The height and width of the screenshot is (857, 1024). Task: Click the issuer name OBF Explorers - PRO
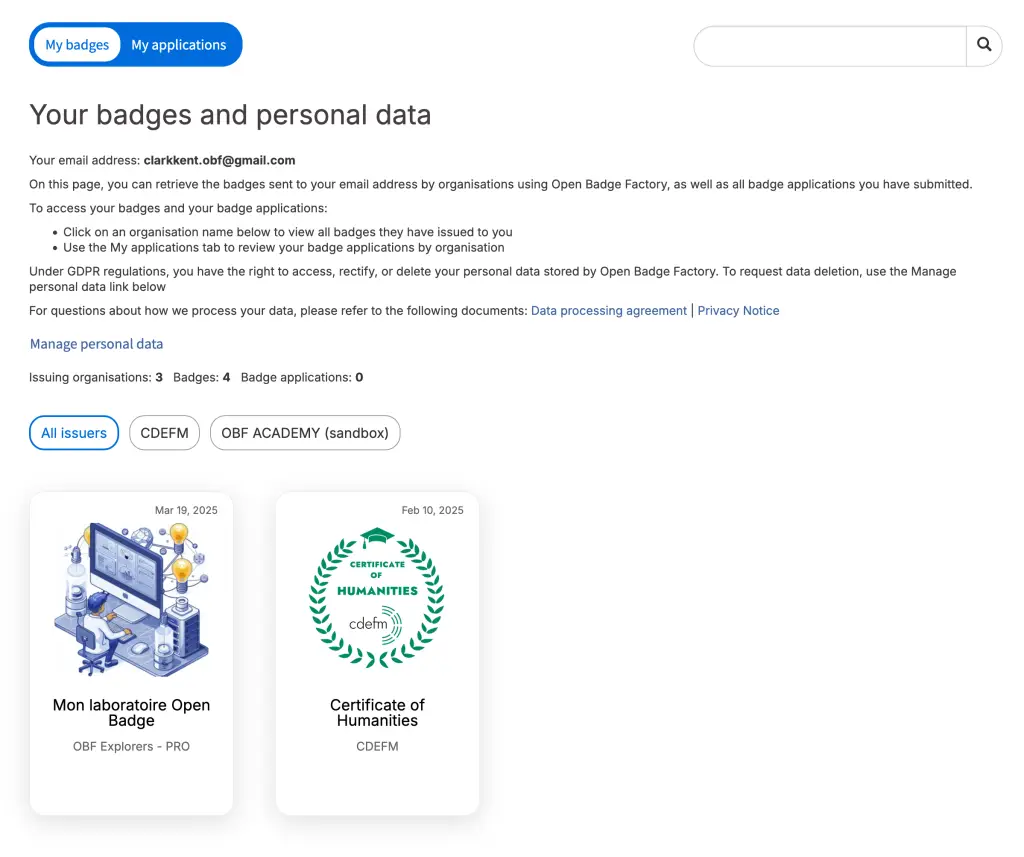[x=131, y=746]
